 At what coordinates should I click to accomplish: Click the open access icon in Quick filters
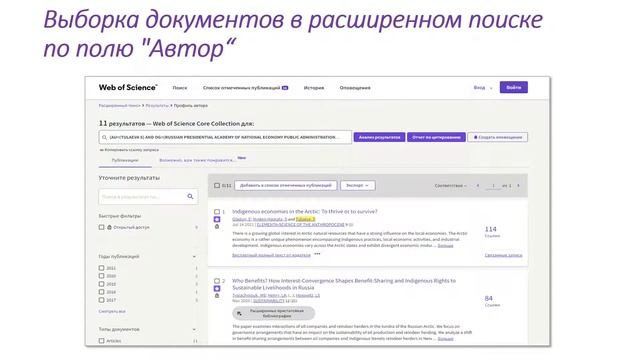[109, 227]
